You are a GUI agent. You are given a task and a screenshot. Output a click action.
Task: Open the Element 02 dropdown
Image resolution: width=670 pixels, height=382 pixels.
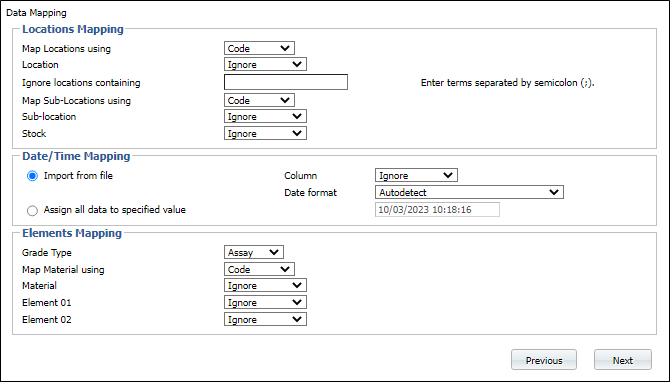(265, 320)
